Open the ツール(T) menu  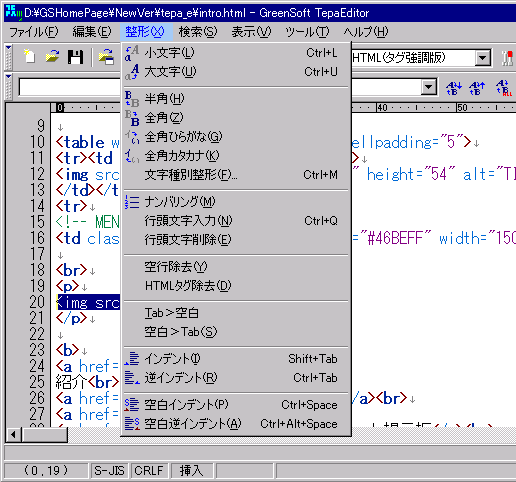(x=307, y=32)
